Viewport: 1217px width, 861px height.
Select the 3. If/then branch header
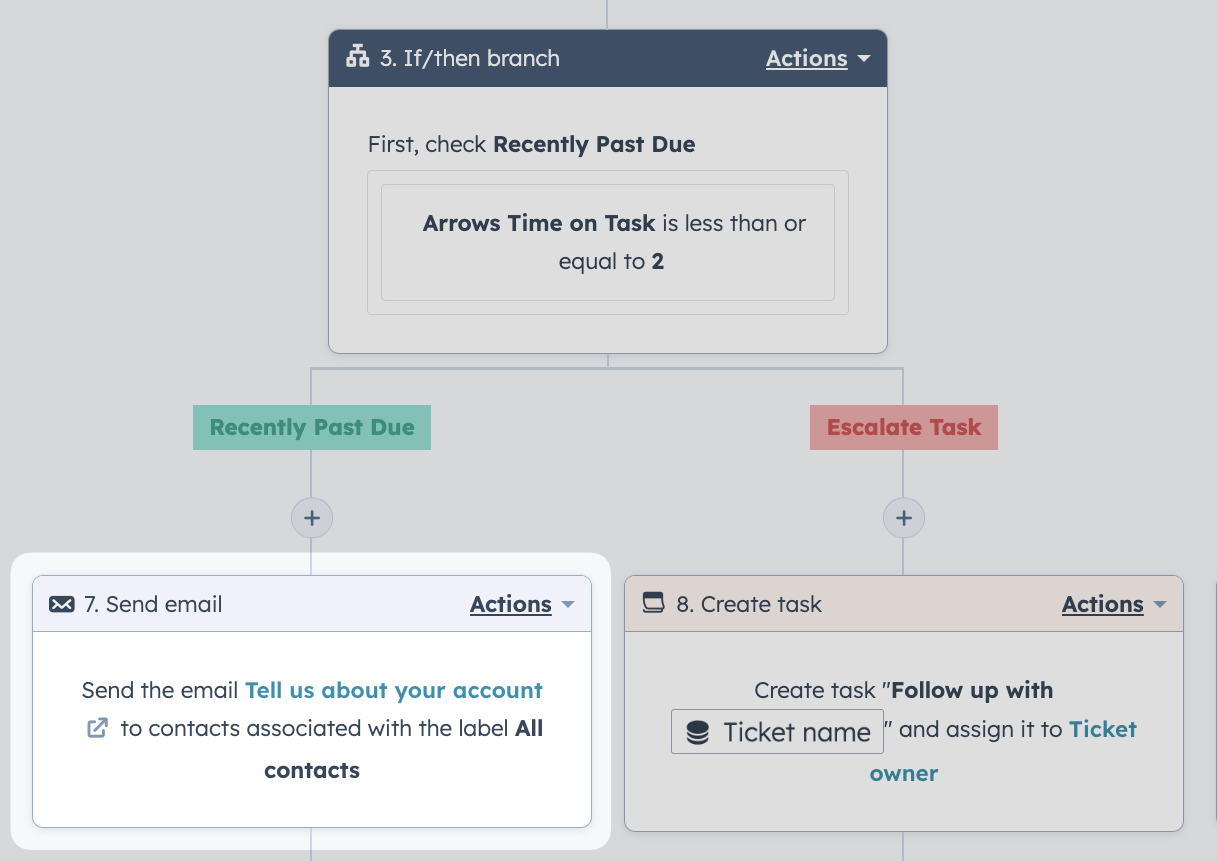point(608,58)
